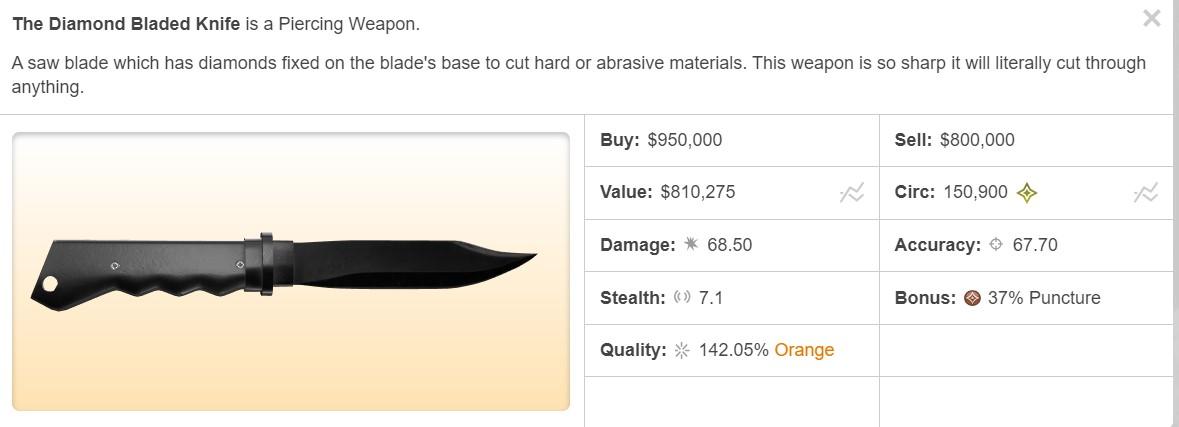
Task: Click the Diamond Bladed Knife title text
Action: 126,24
